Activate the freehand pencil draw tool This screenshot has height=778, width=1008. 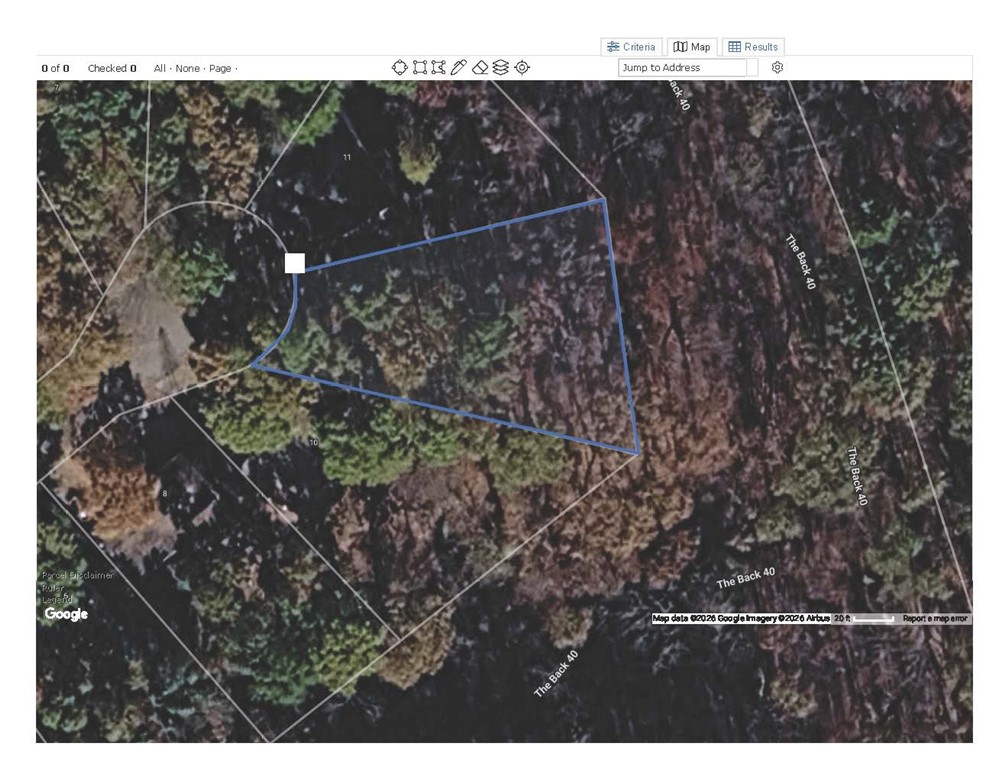coord(458,68)
